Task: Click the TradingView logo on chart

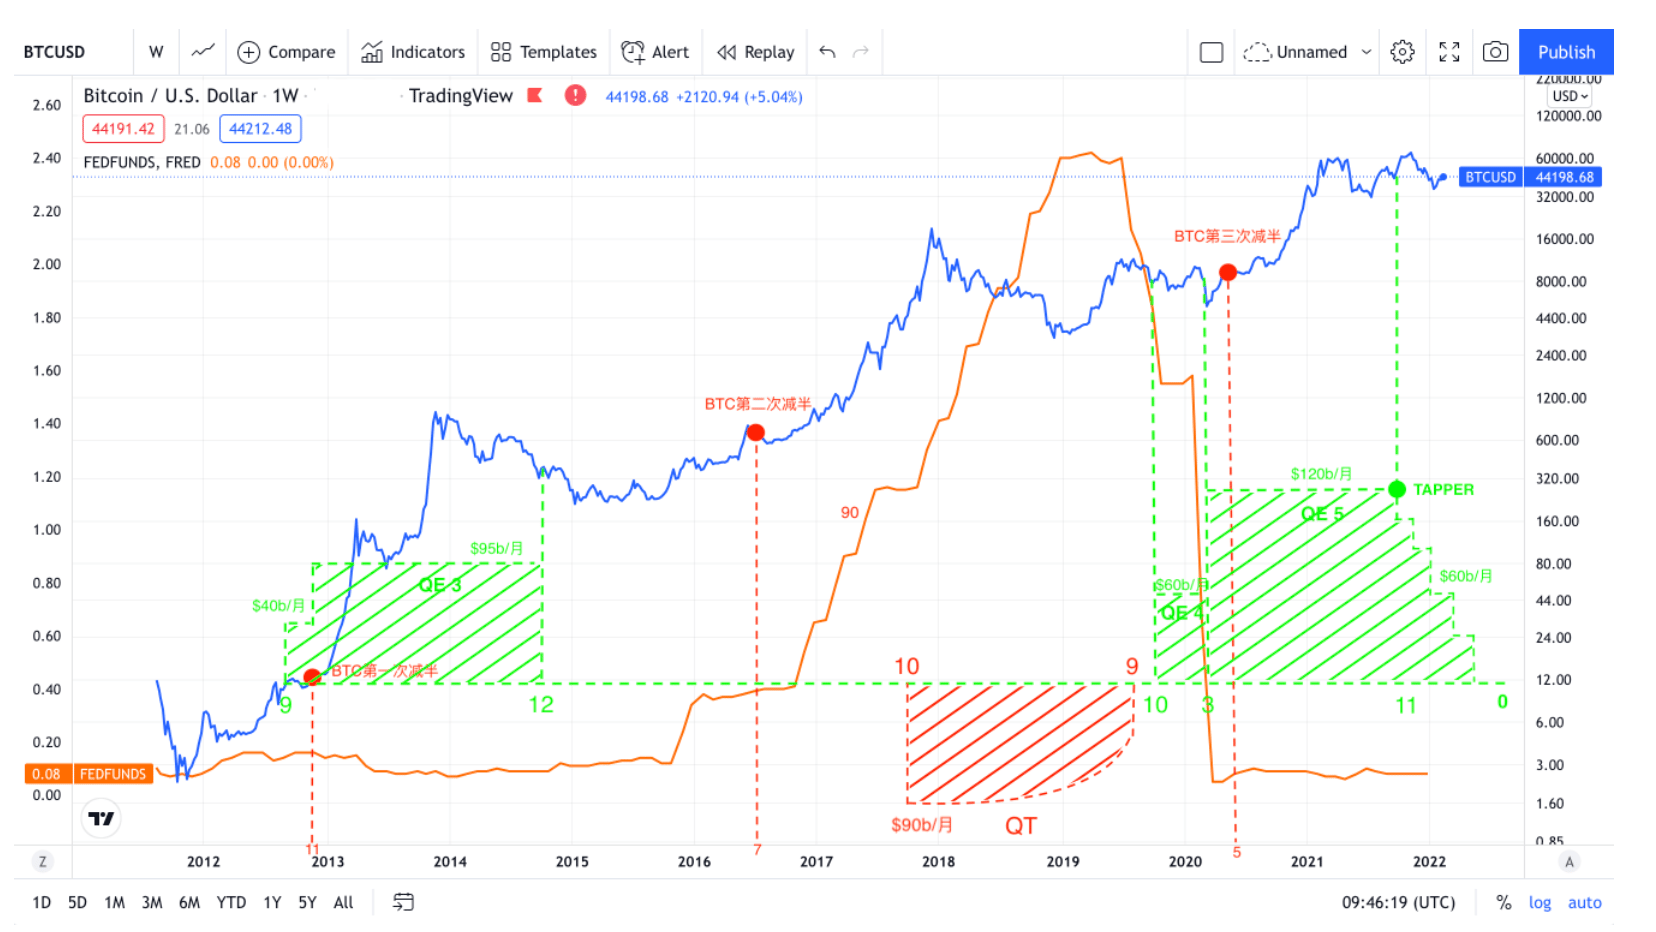Action: pyautogui.click(x=101, y=819)
